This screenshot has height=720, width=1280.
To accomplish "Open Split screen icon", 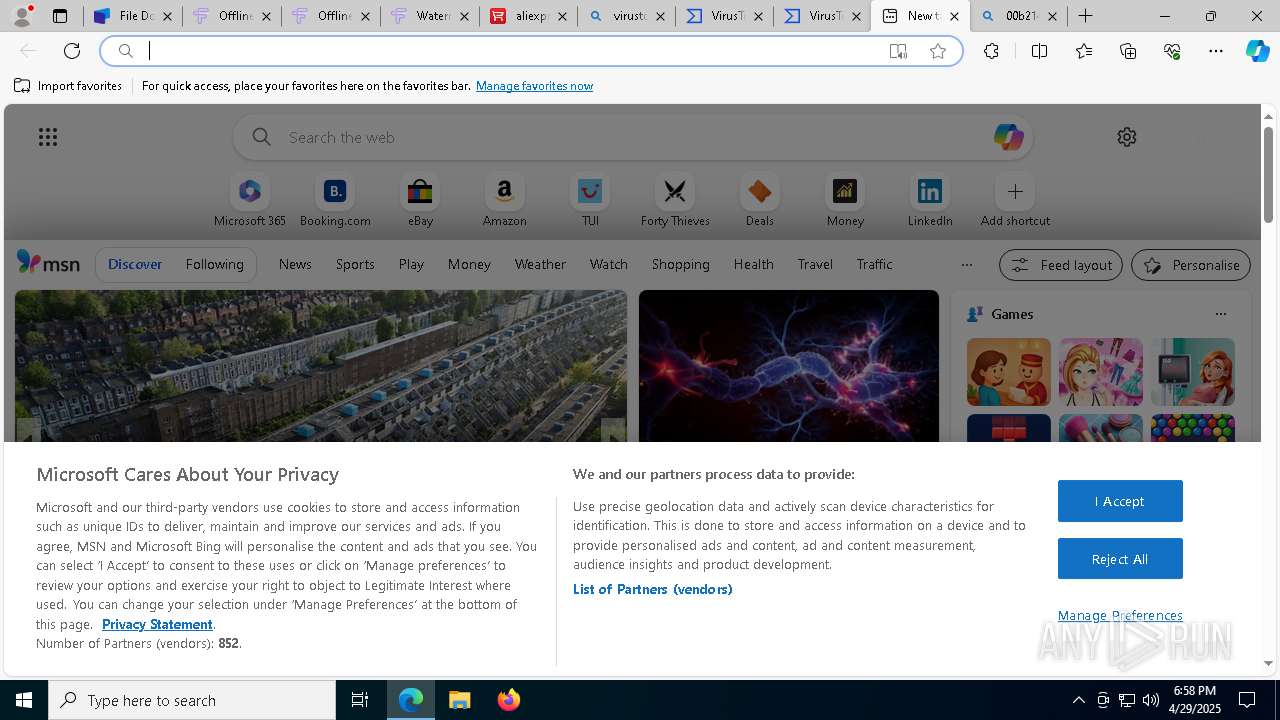I will (x=1039, y=51).
